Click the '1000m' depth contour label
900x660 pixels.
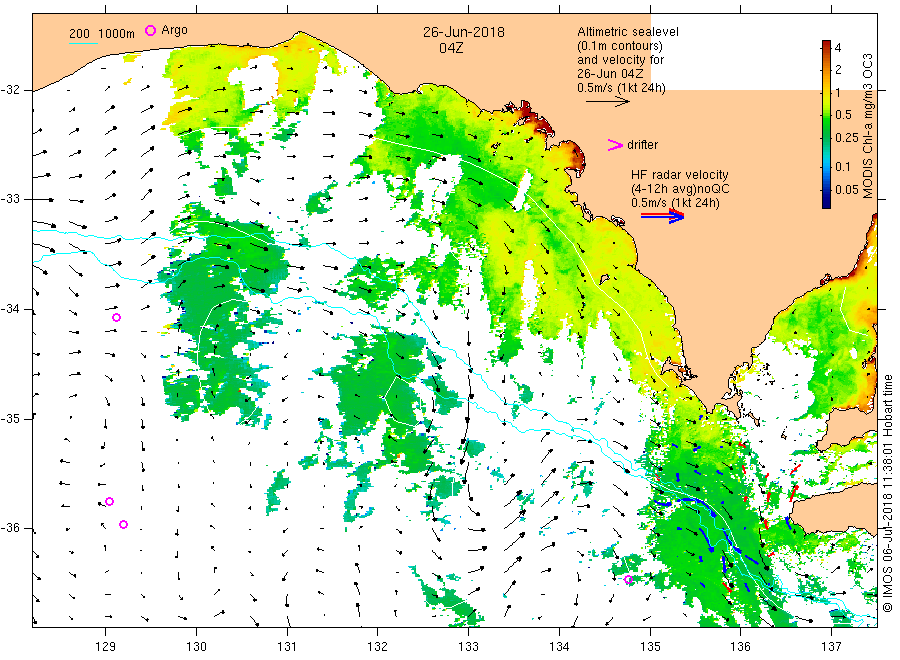(x=117, y=33)
